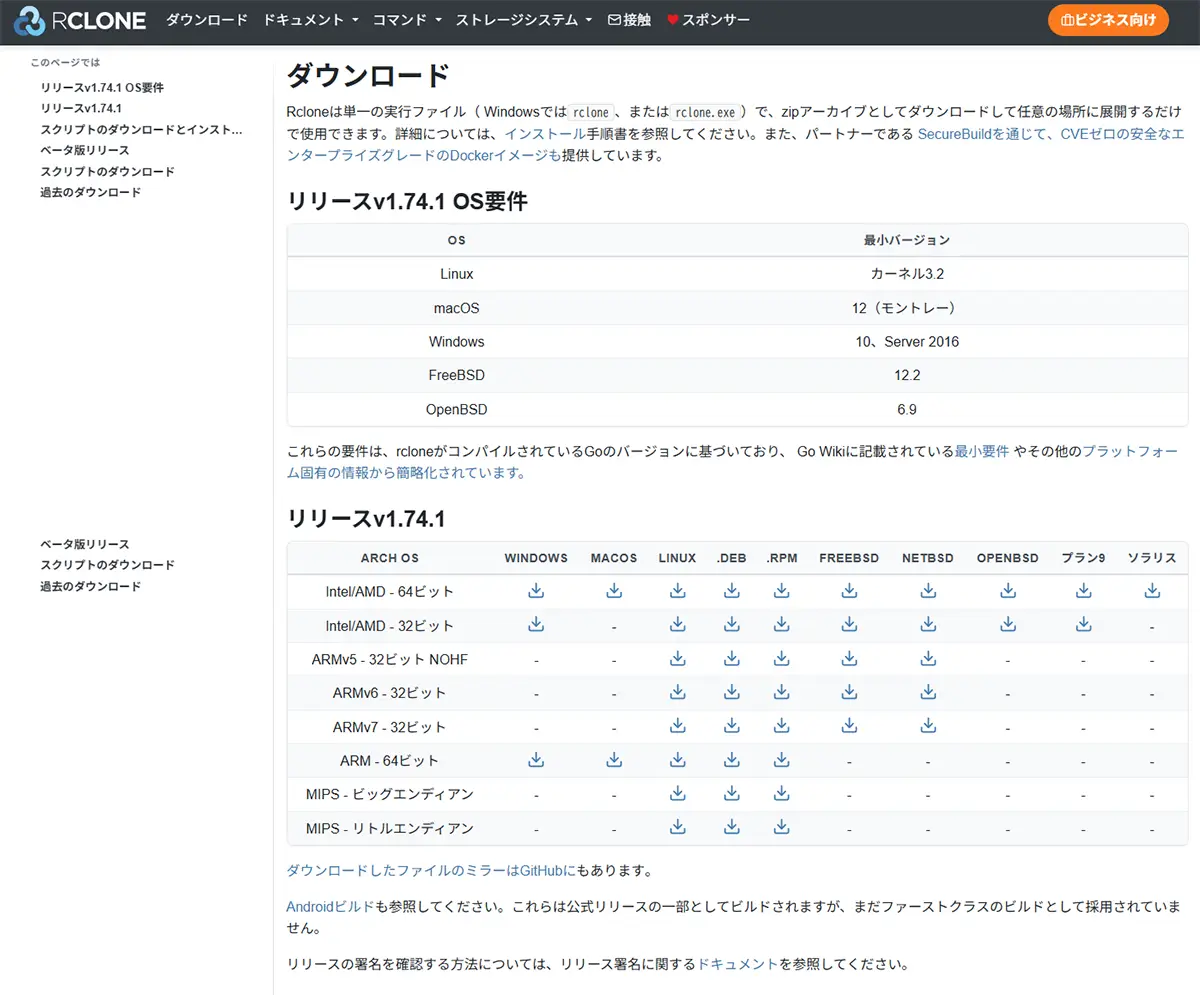
Task: Click the ARCH OS column header
Action: [x=390, y=558]
